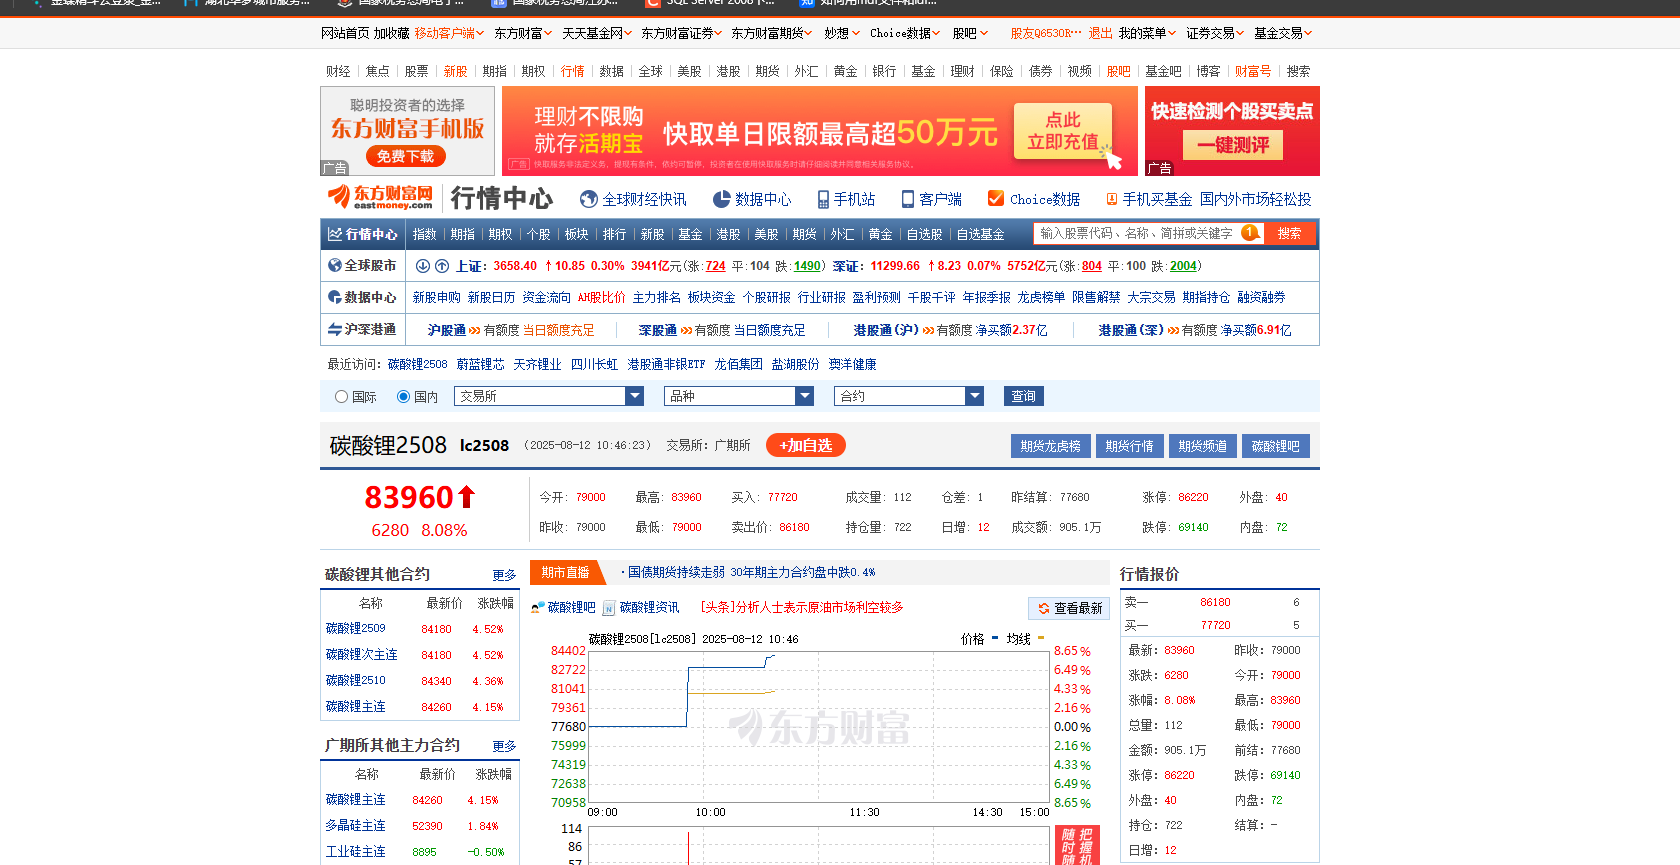The image size is (1680, 865).
Task: Click 更多 link beside 广期所其他主力合约
Action: [x=504, y=746]
